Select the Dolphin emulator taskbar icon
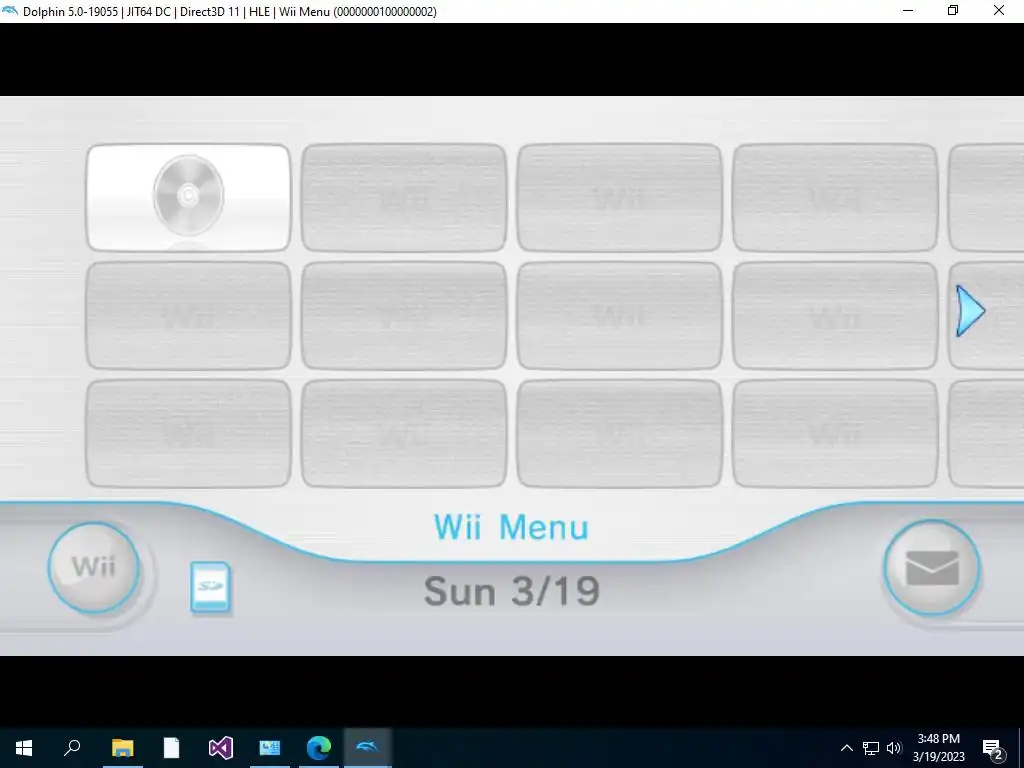The height and width of the screenshot is (768, 1024). (368, 747)
